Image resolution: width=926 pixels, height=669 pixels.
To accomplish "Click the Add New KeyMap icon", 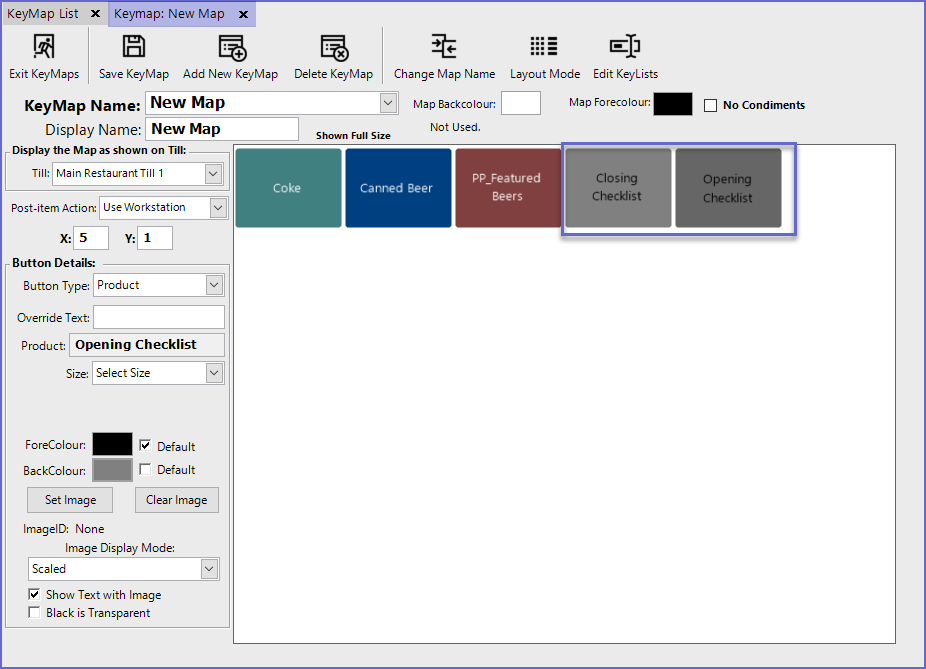I will (x=231, y=47).
